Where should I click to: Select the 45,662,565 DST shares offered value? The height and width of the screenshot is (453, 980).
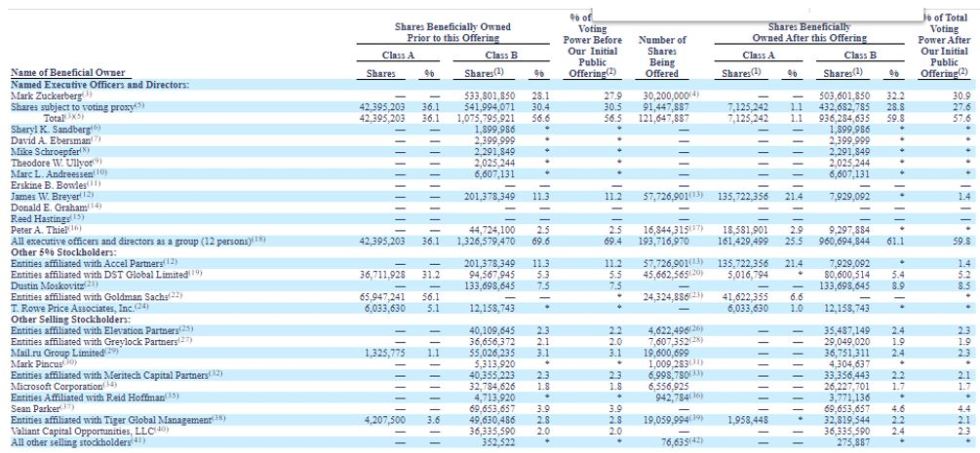click(666, 274)
